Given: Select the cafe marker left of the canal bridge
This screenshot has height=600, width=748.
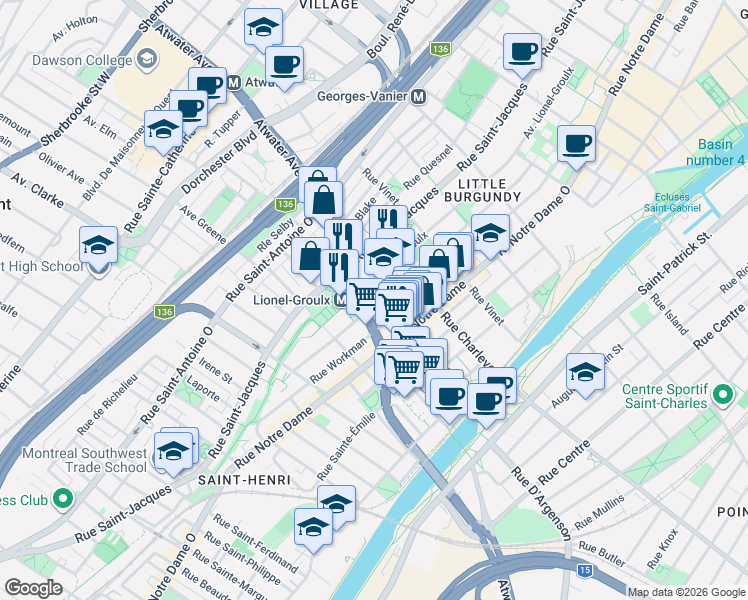Looking at the screenshot, I should pos(449,398).
